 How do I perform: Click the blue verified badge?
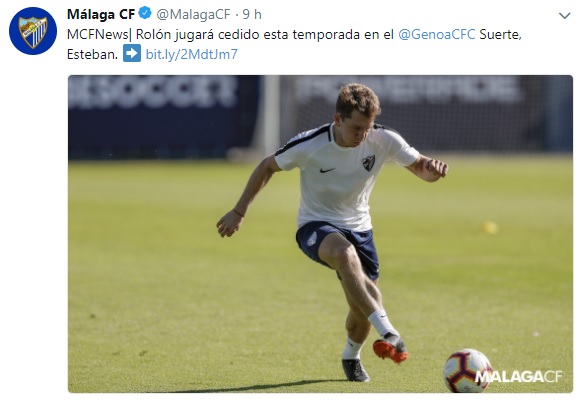pyautogui.click(x=145, y=13)
